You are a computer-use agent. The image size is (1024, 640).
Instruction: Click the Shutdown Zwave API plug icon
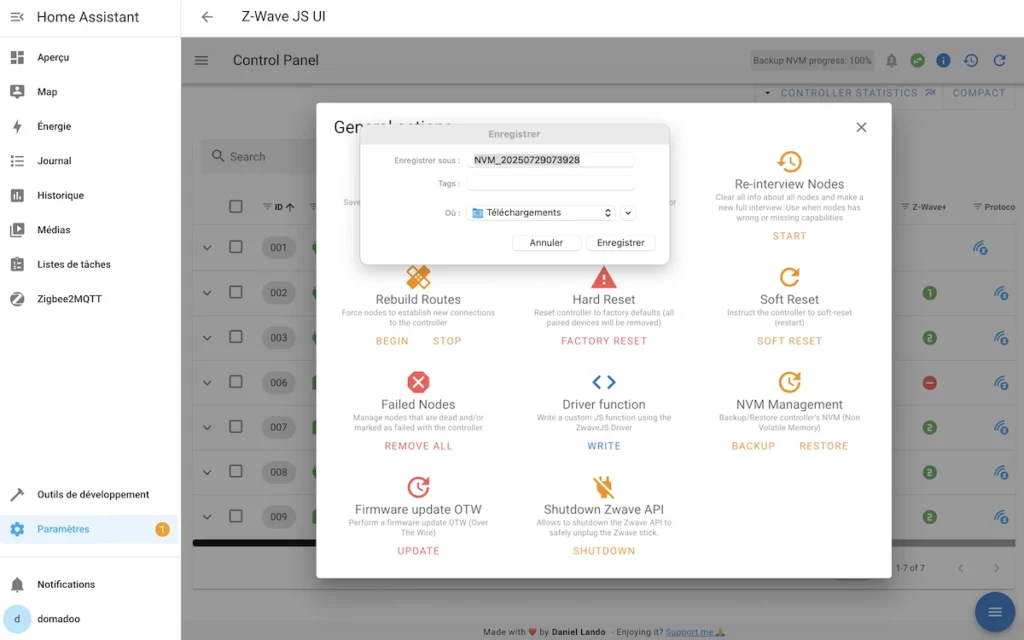point(603,487)
